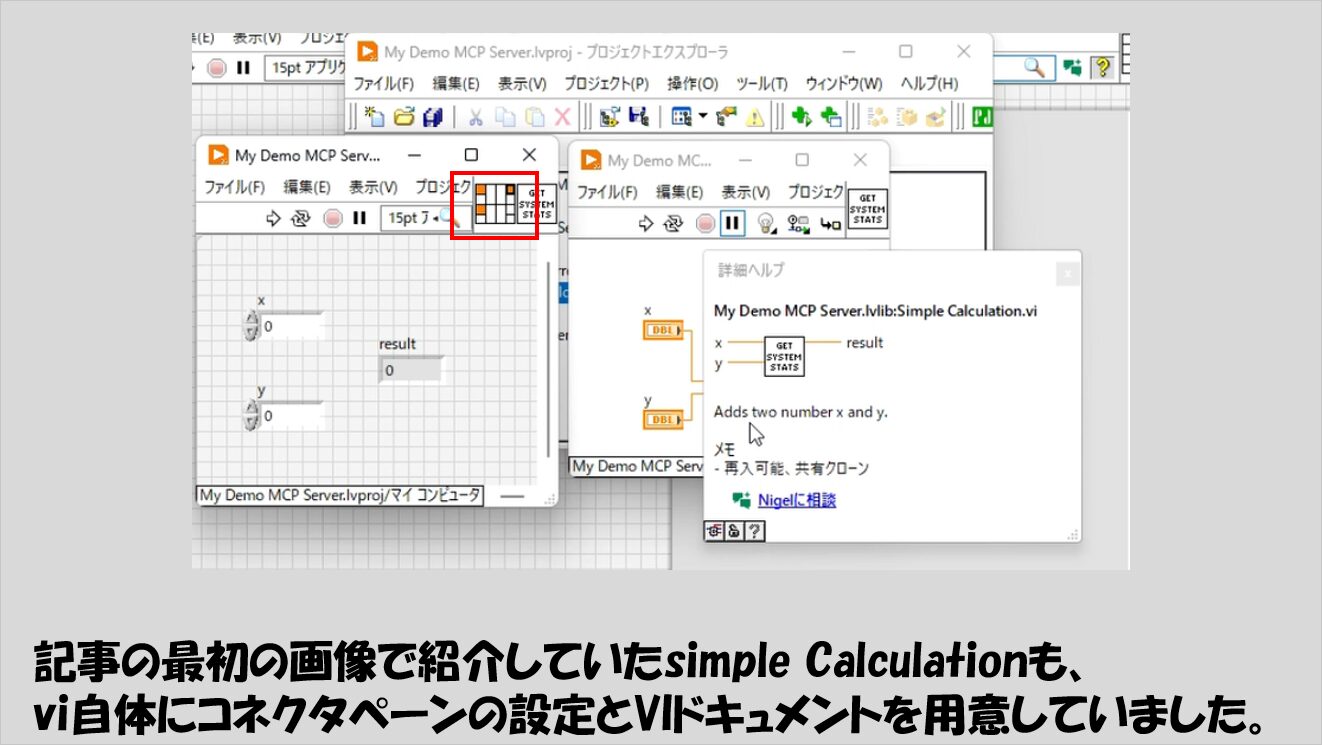The width and height of the screenshot is (1322, 745).
Task: Close the 詳細ヘルプ window
Action: (1067, 272)
